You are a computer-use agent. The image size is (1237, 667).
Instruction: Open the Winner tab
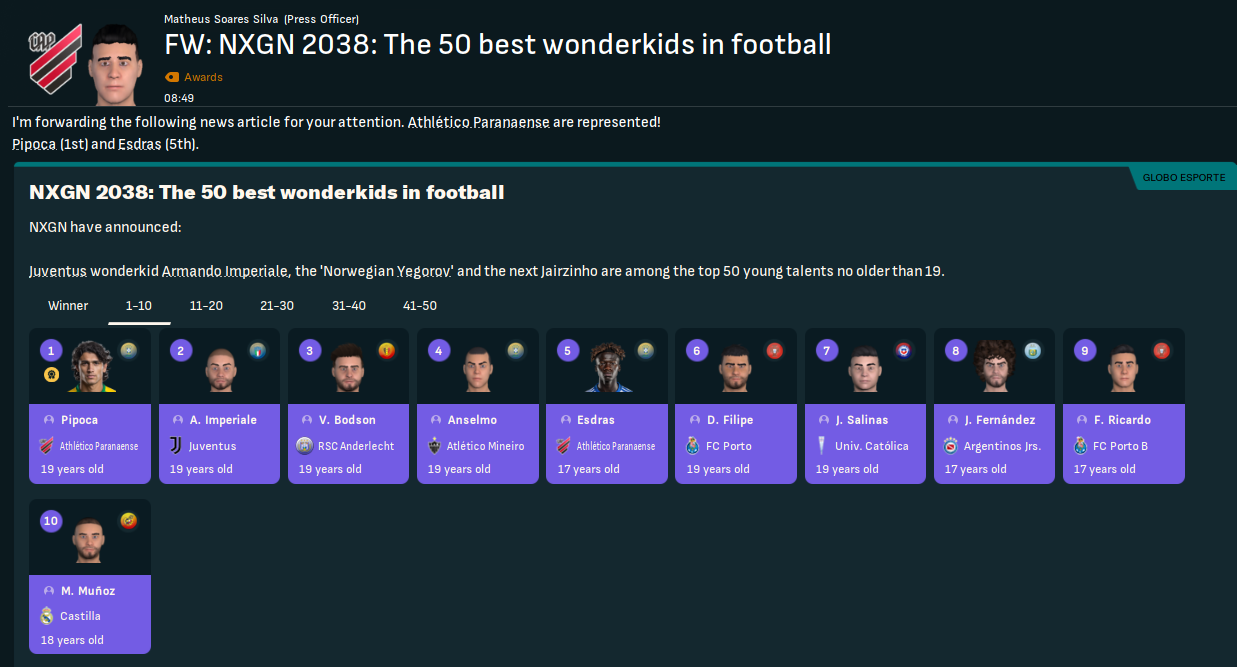click(x=68, y=305)
